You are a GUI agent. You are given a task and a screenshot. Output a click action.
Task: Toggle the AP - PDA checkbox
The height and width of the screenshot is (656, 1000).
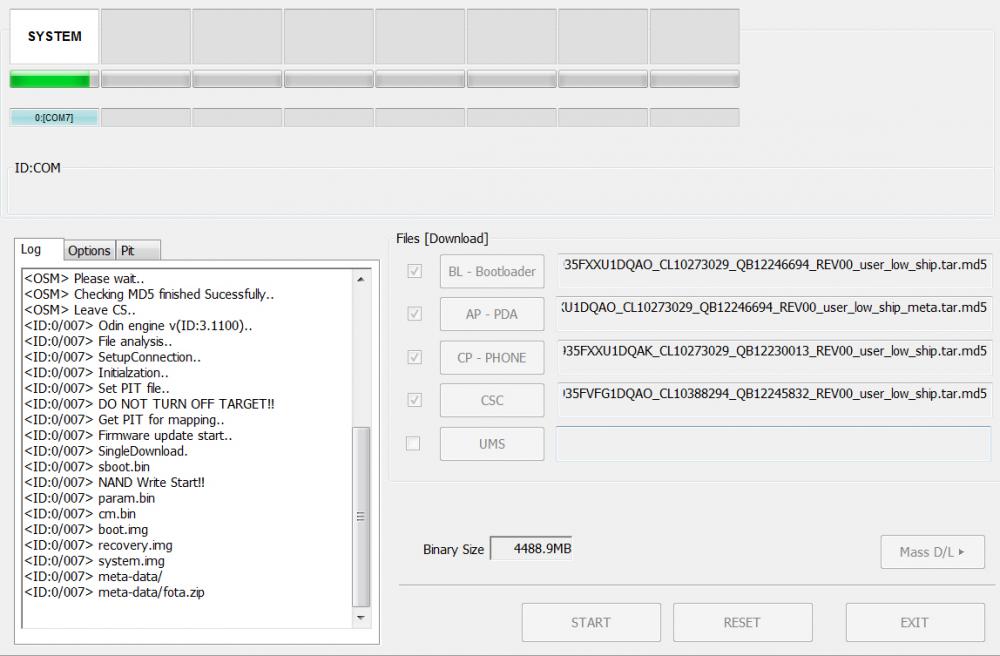415,314
